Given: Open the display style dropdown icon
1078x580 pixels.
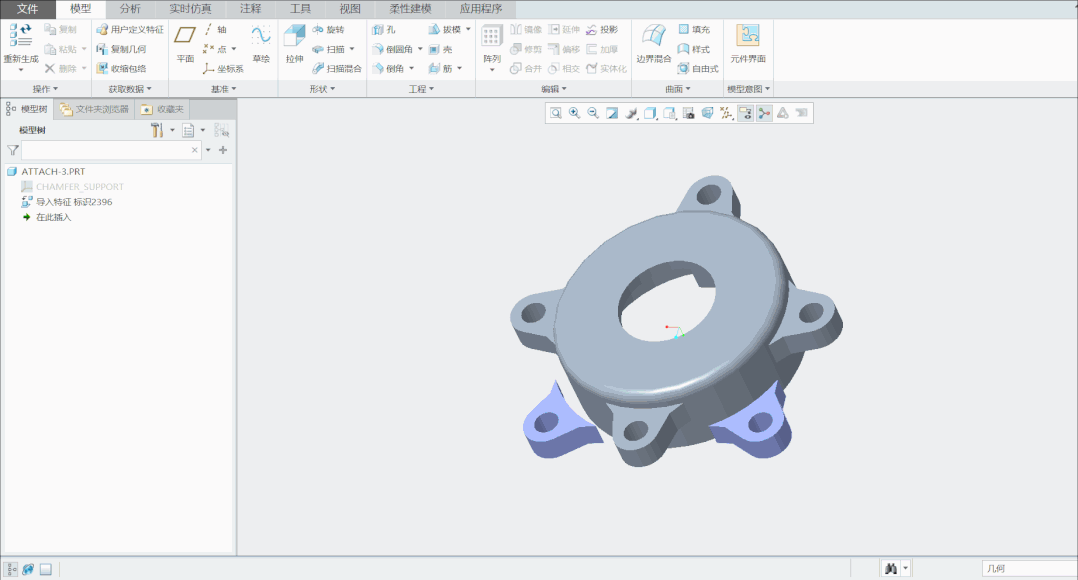Looking at the screenshot, I should pos(650,113).
